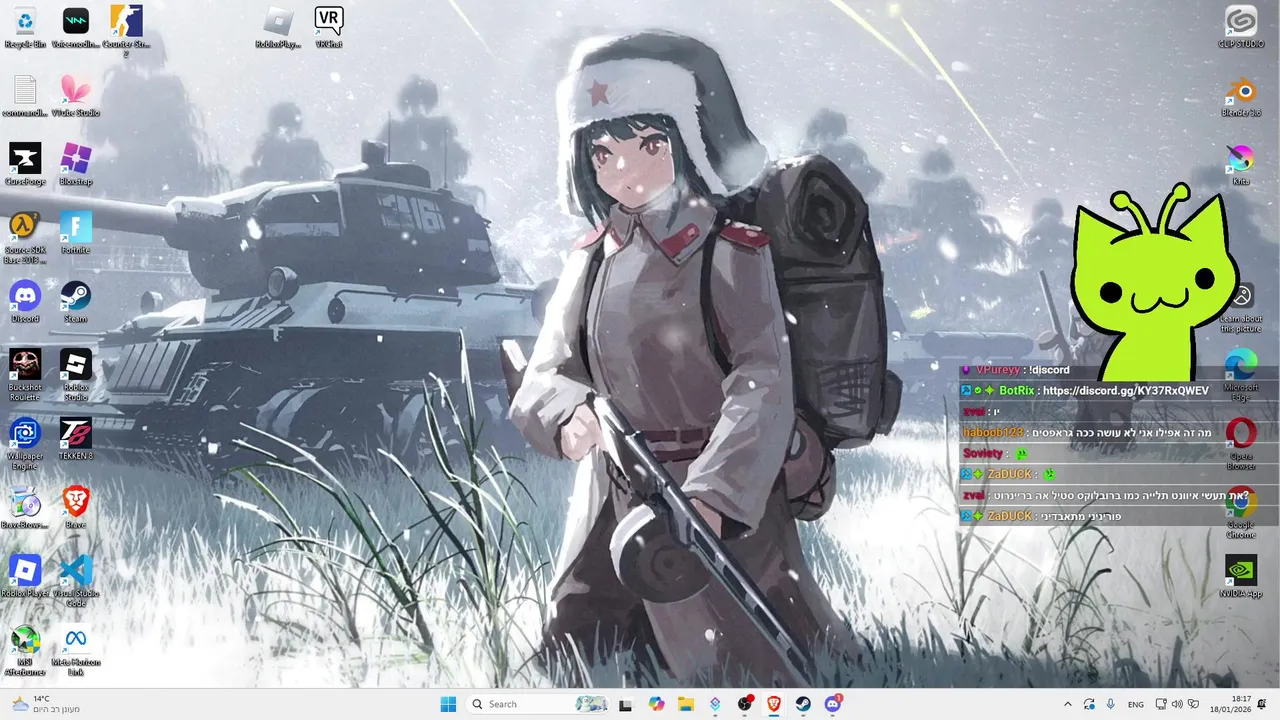Screen dimensions: 1280x720
Task: Open Task View from the taskbar
Action: coord(626,704)
